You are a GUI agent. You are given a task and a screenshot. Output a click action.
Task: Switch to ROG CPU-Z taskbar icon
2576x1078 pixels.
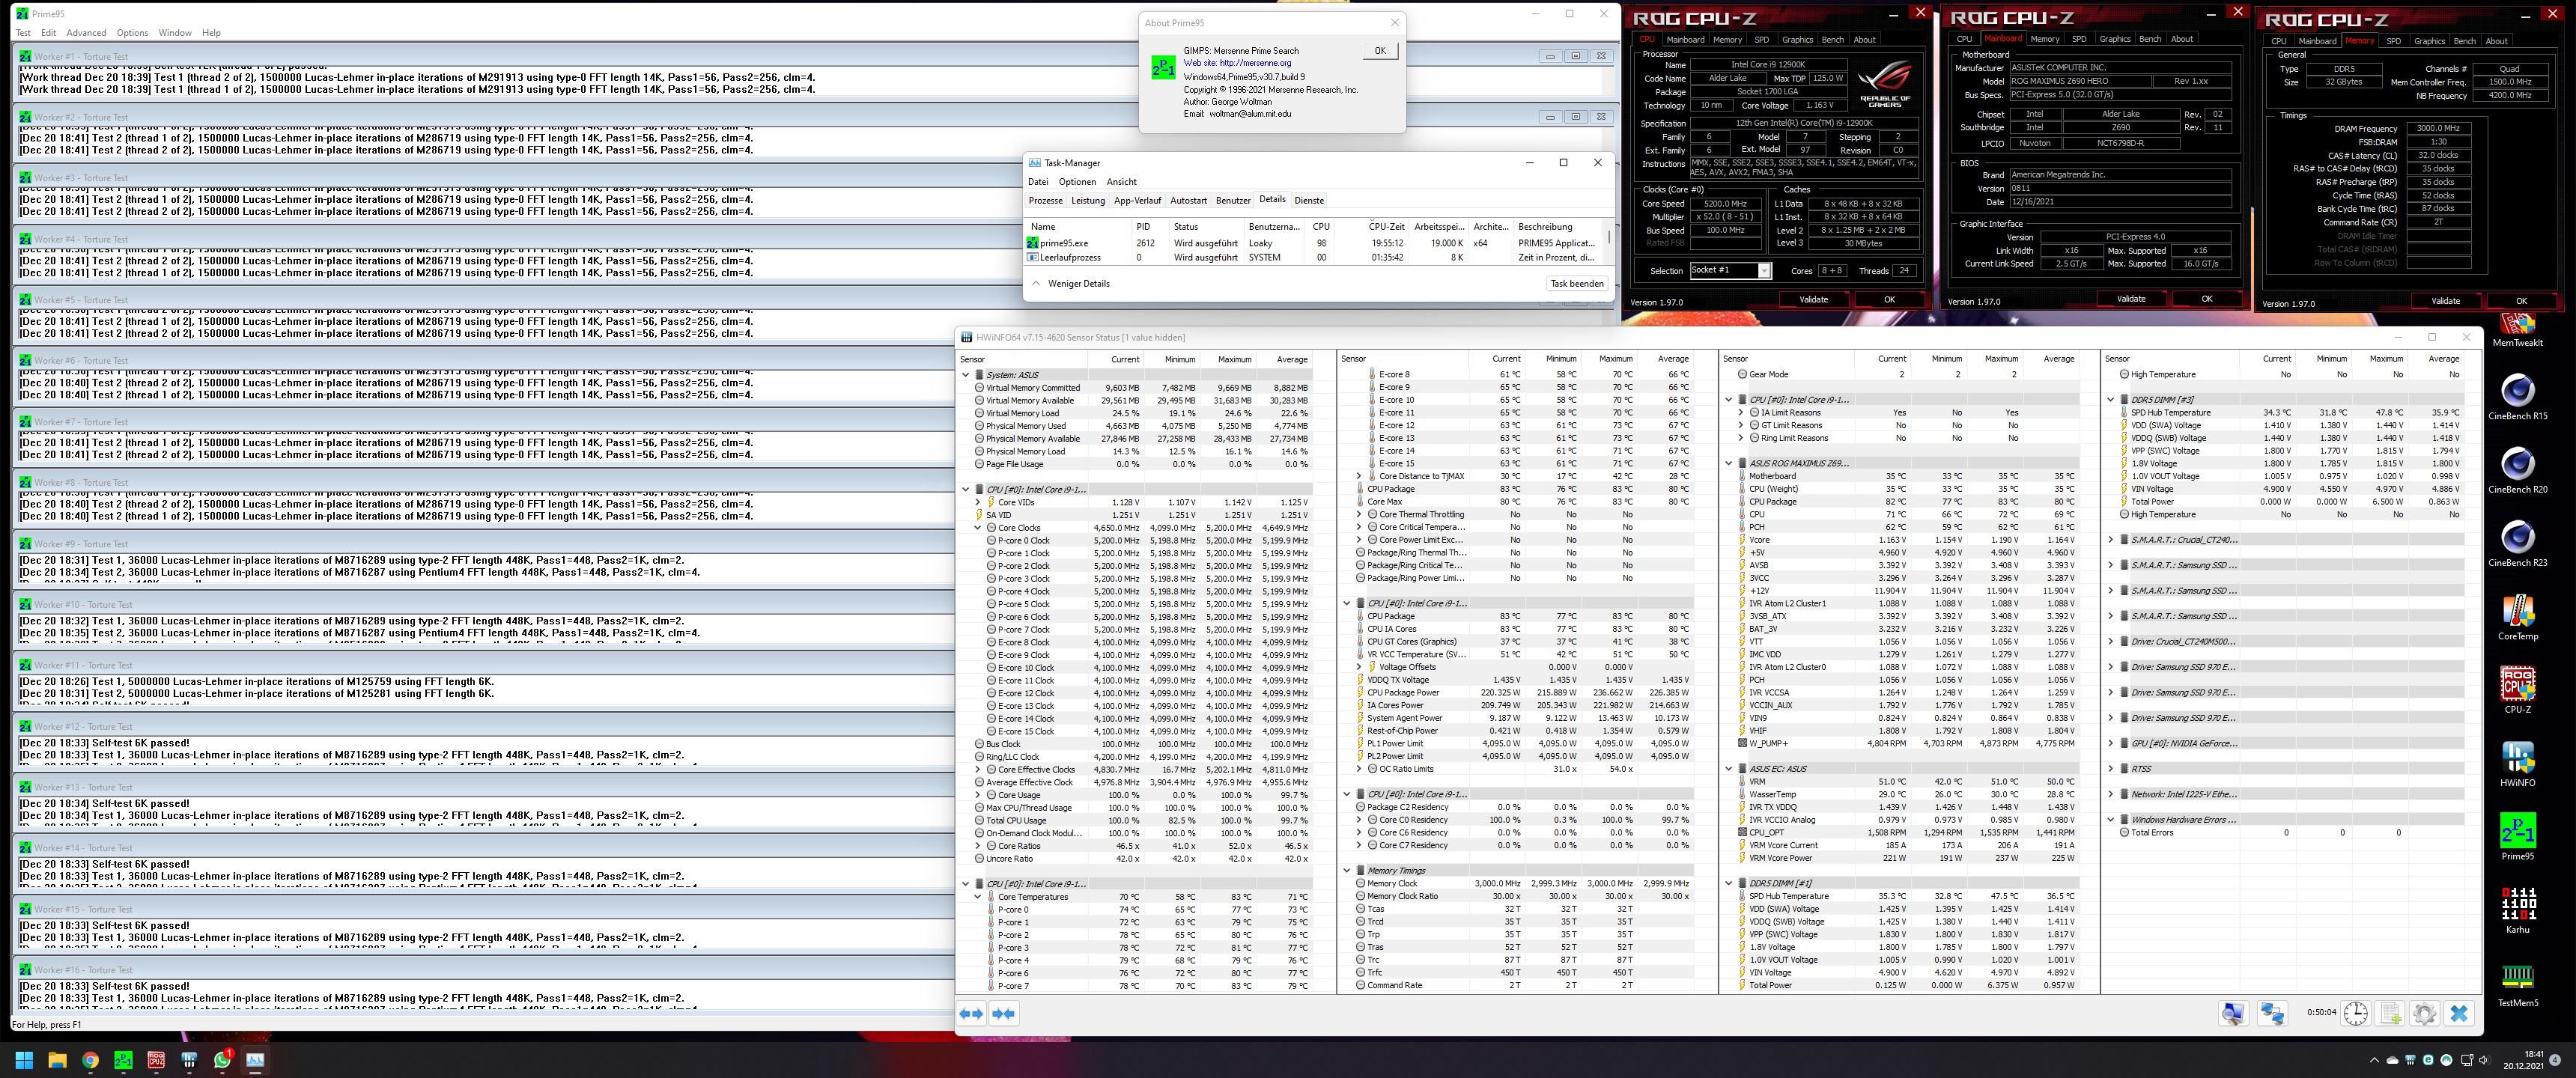point(156,1060)
